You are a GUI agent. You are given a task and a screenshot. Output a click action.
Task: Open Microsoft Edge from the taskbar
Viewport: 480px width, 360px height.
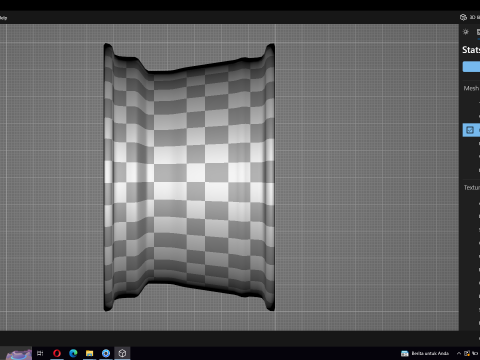73,353
